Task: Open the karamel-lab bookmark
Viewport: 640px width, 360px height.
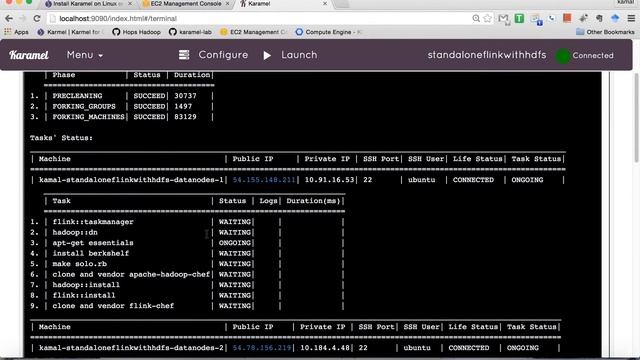Action: tap(190, 32)
